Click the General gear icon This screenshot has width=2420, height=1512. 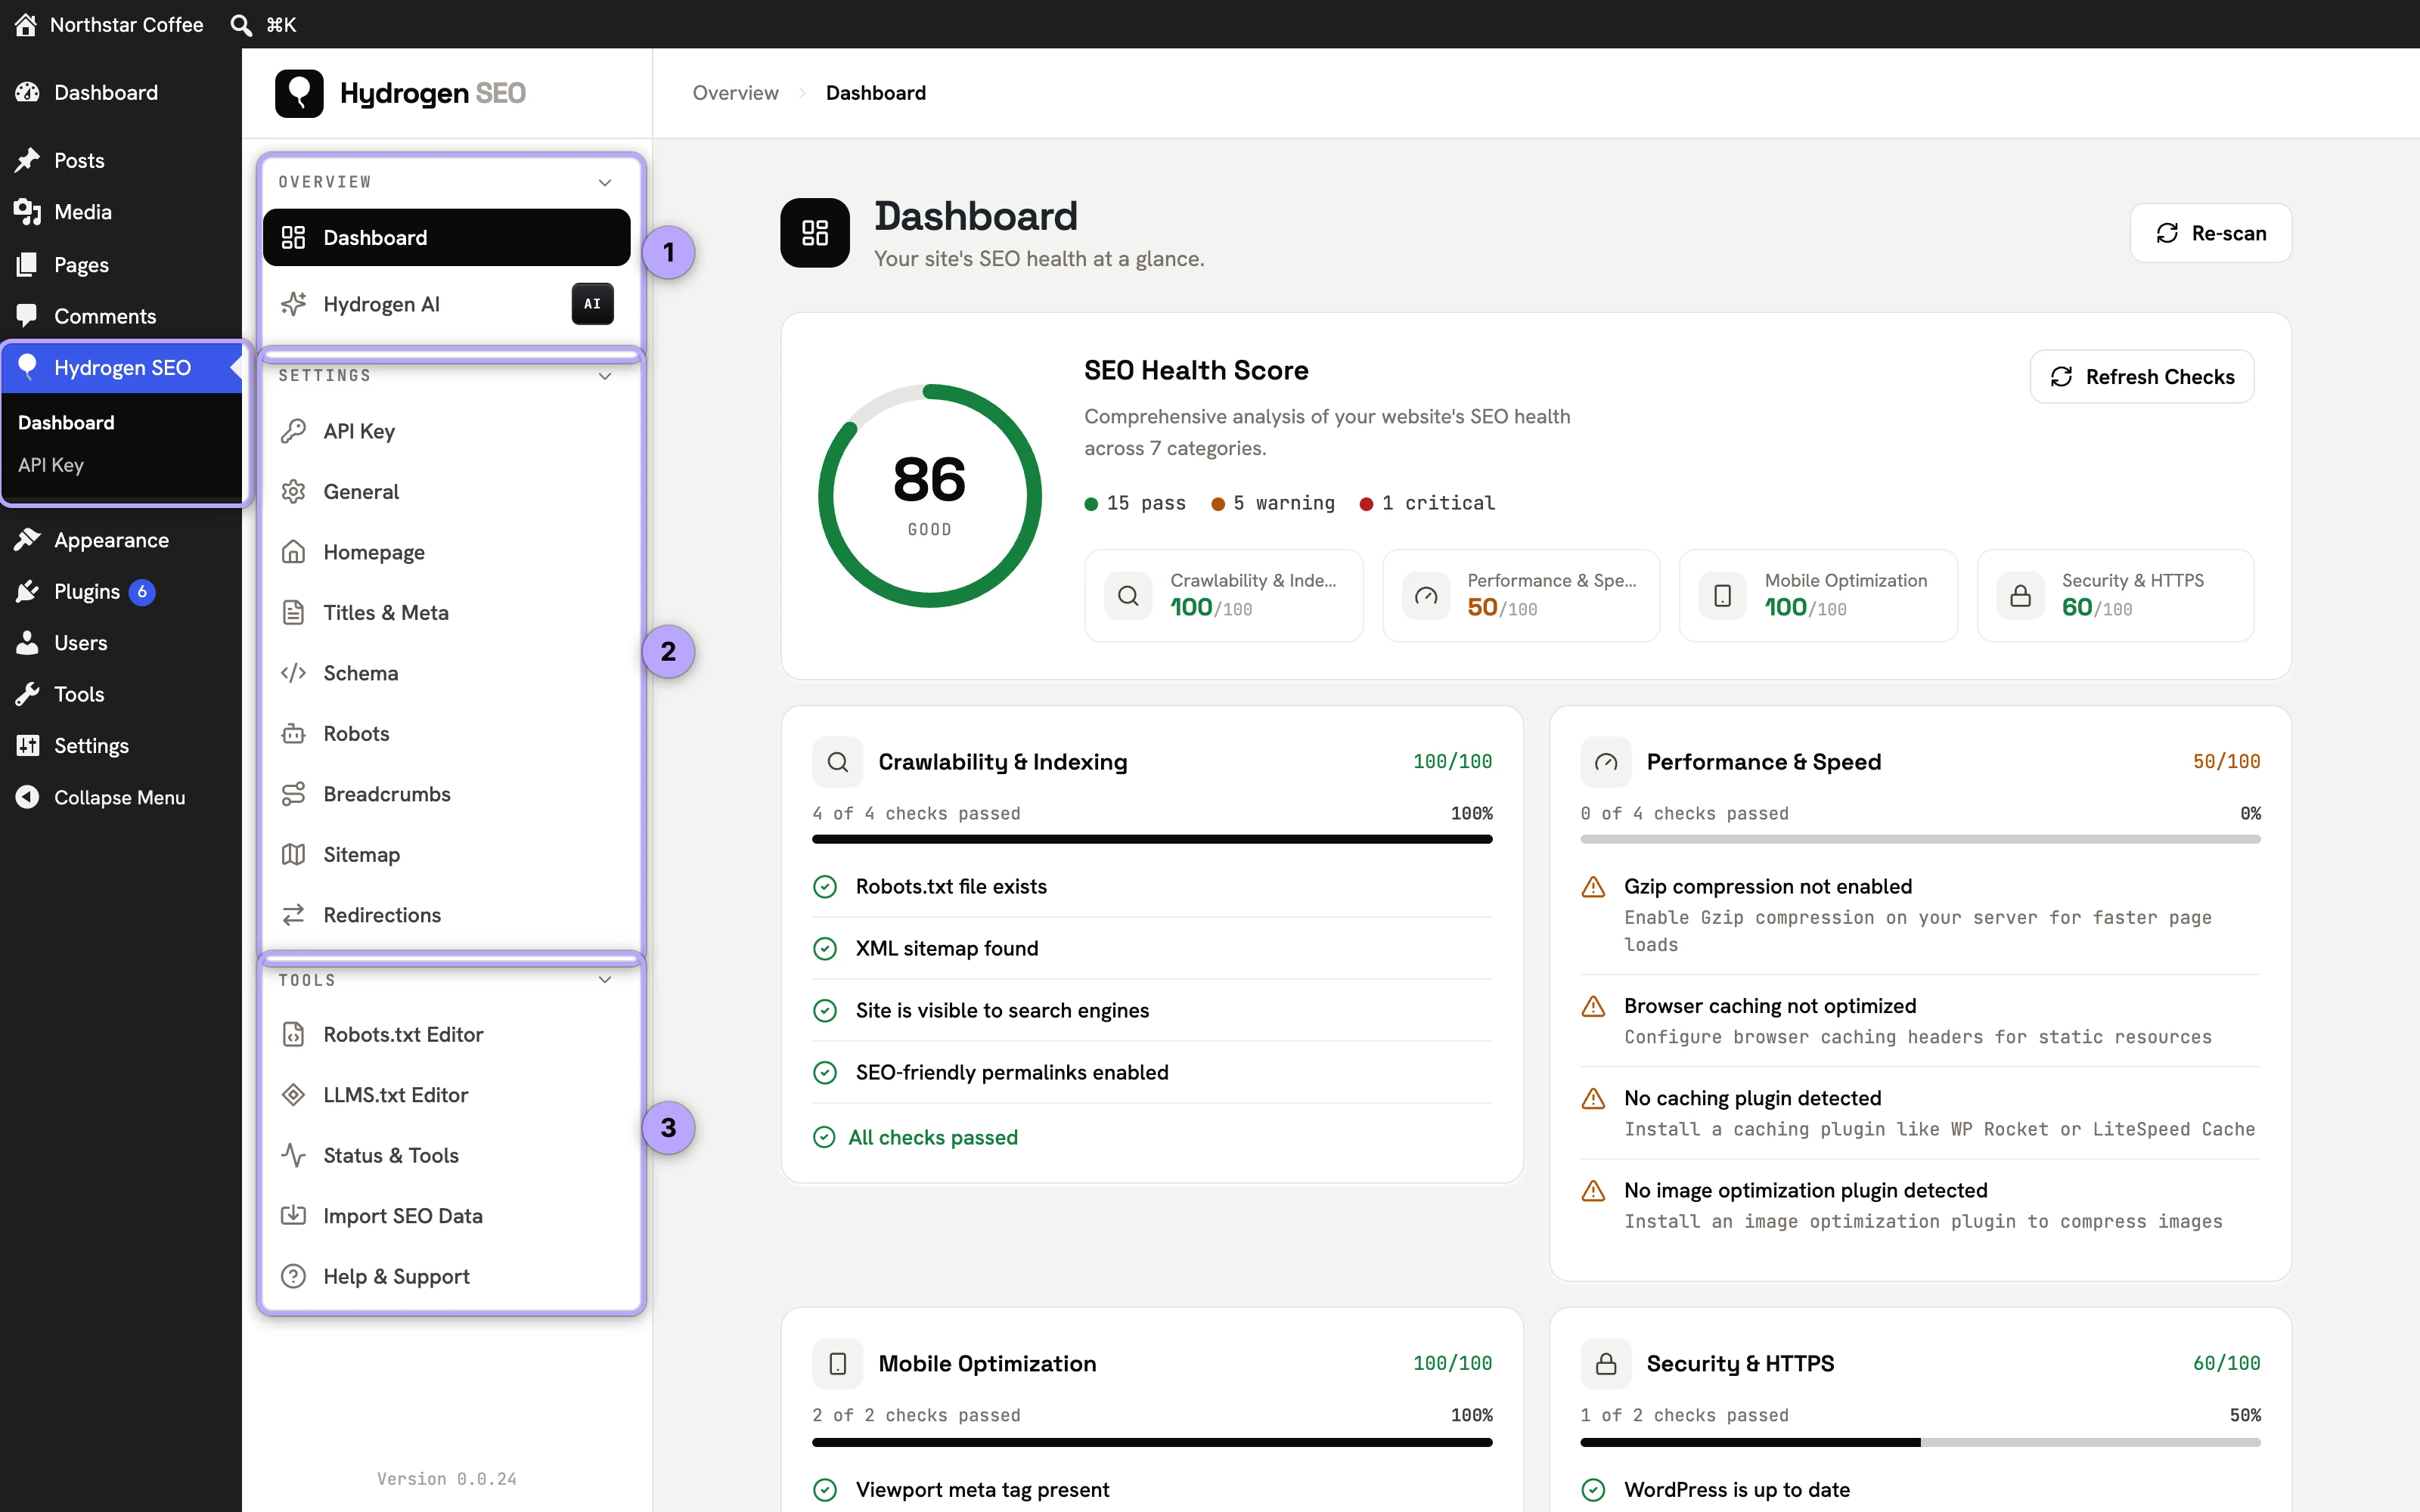pos(293,492)
